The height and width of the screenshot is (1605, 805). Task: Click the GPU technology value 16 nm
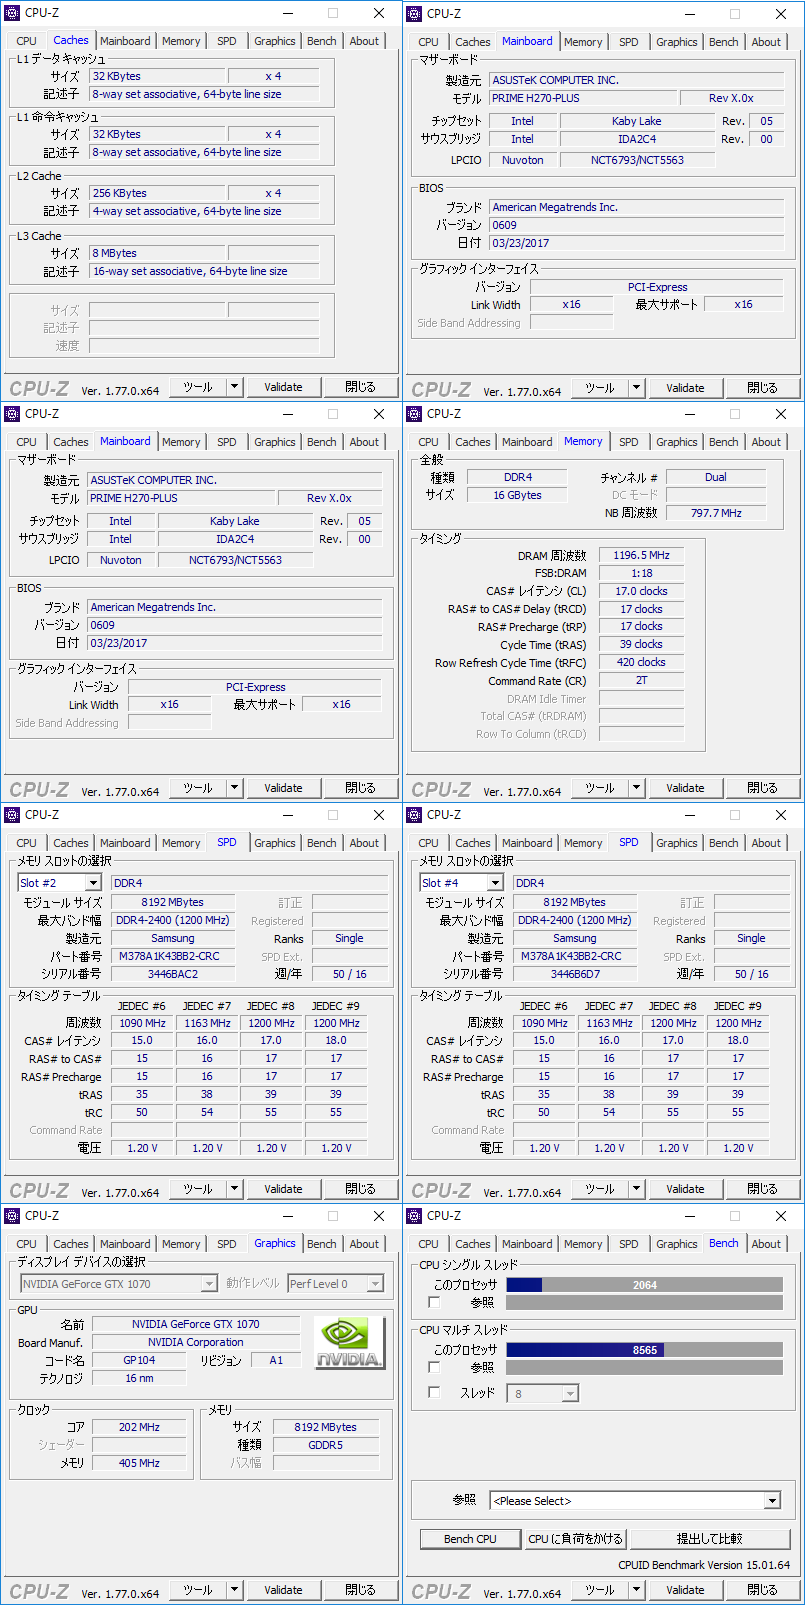pos(139,1378)
